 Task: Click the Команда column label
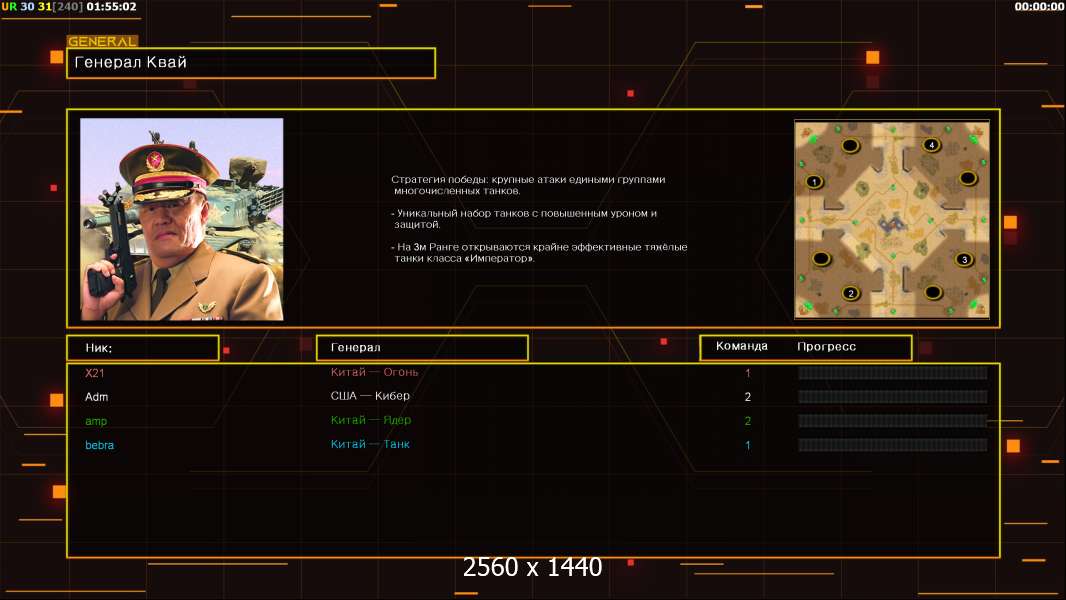(742, 347)
